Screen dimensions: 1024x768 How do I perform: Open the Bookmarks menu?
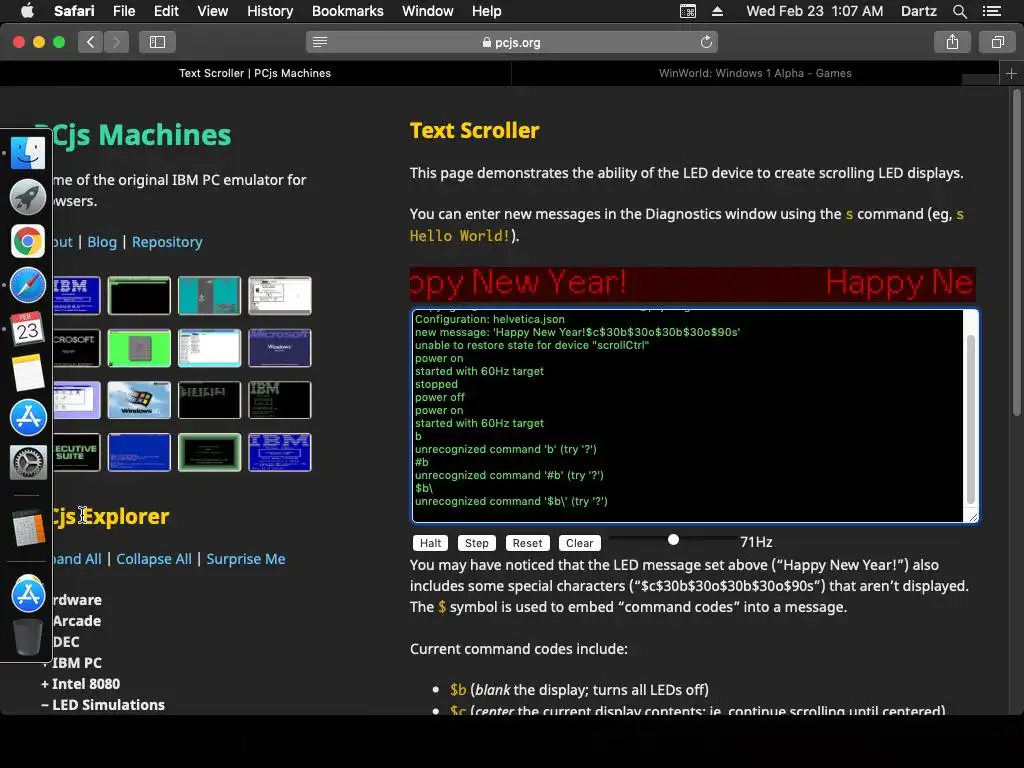[347, 11]
